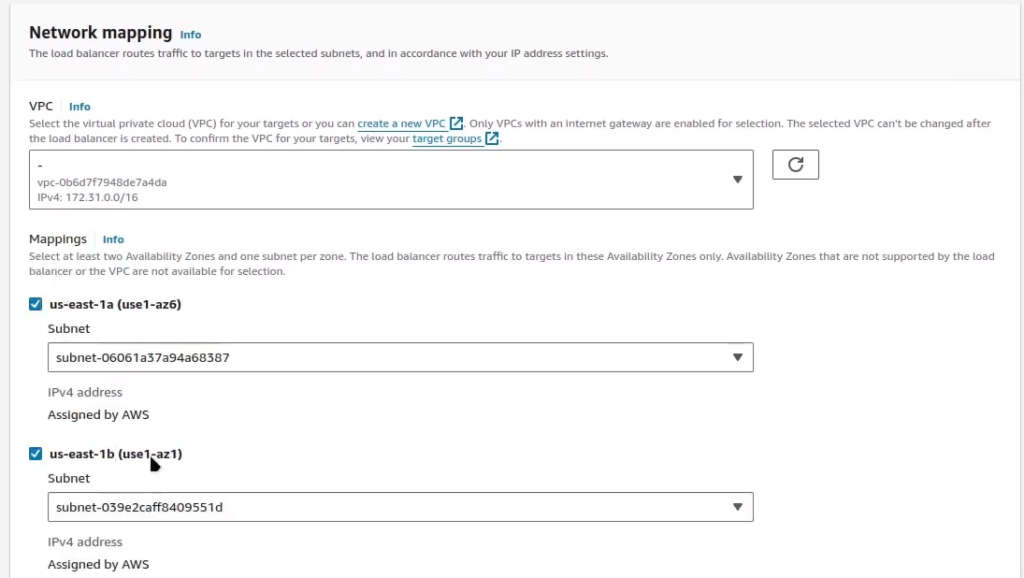Image resolution: width=1024 pixels, height=578 pixels.
Task: Click the refresh VPC list icon button
Action: (795, 165)
